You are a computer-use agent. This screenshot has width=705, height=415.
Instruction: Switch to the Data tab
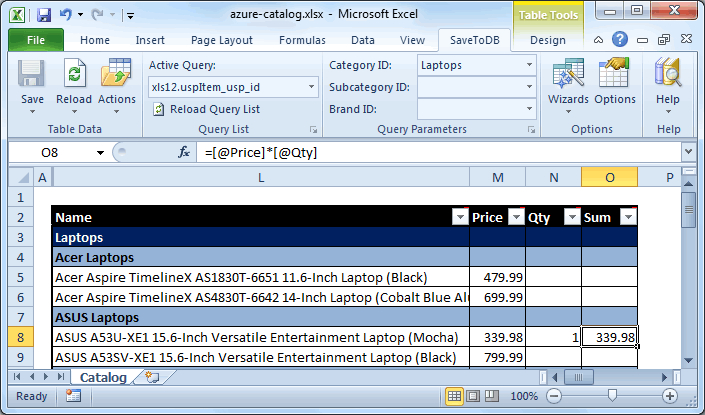363,40
